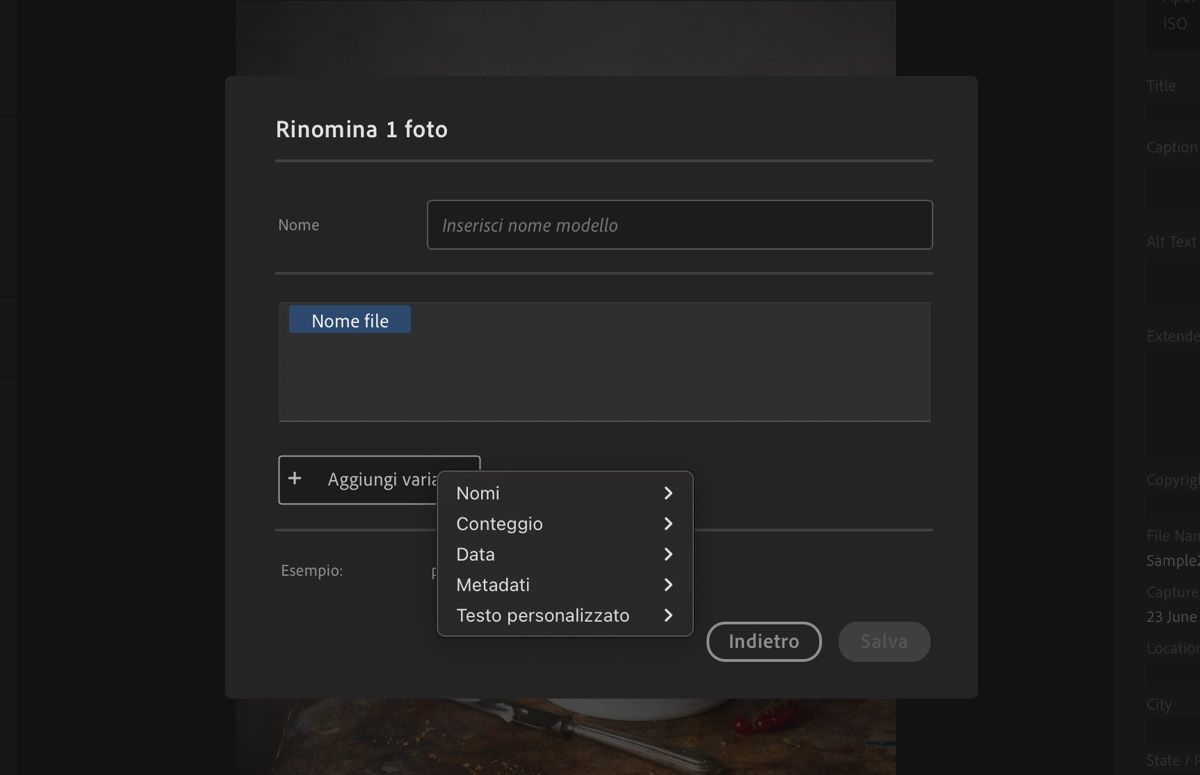Click the Copyright label in the background panel
The height and width of the screenshot is (775, 1200).
[x=1172, y=480]
